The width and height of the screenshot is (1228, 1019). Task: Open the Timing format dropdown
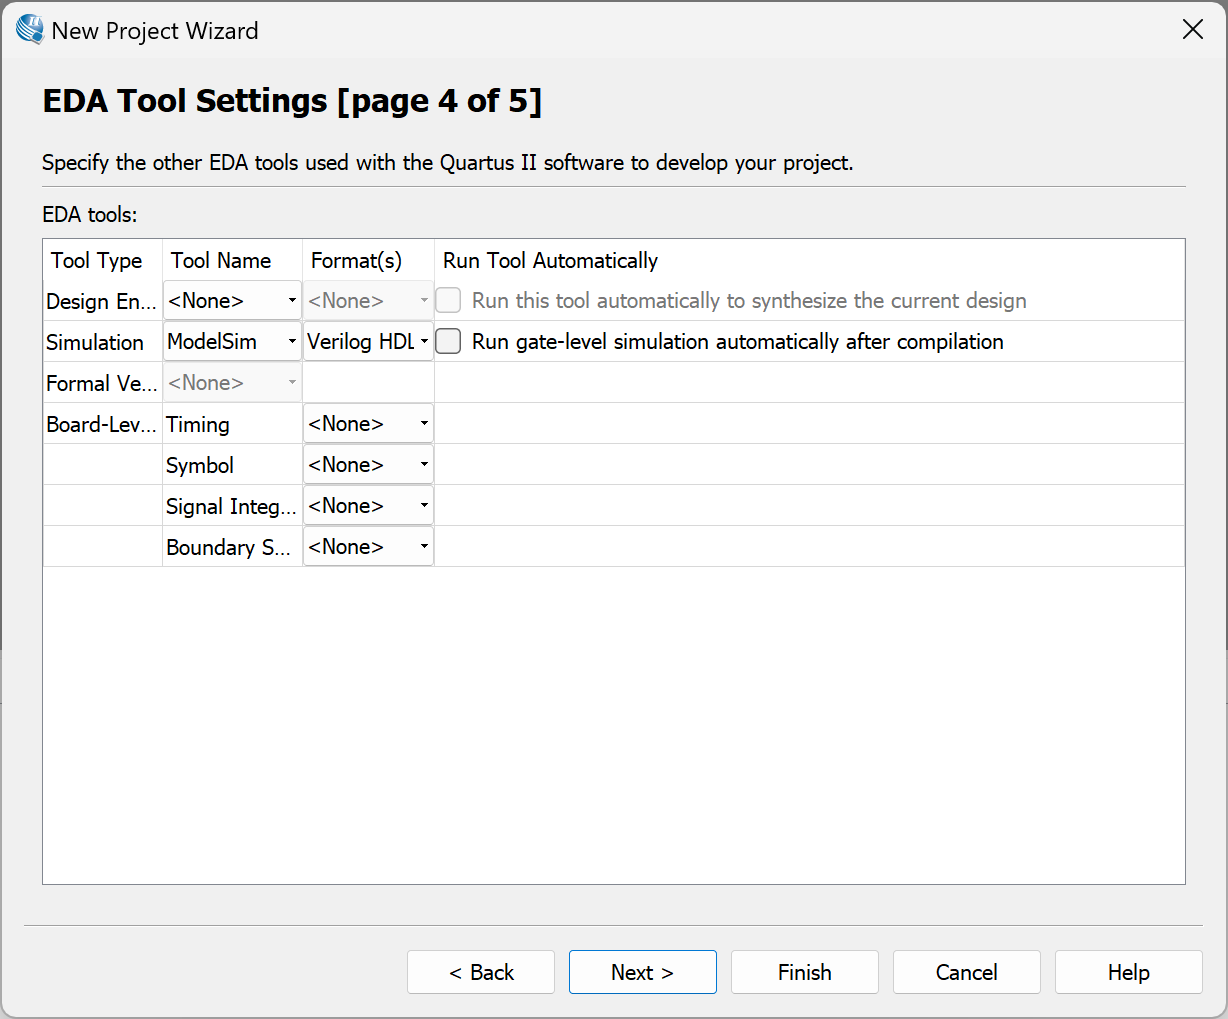pos(368,424)
